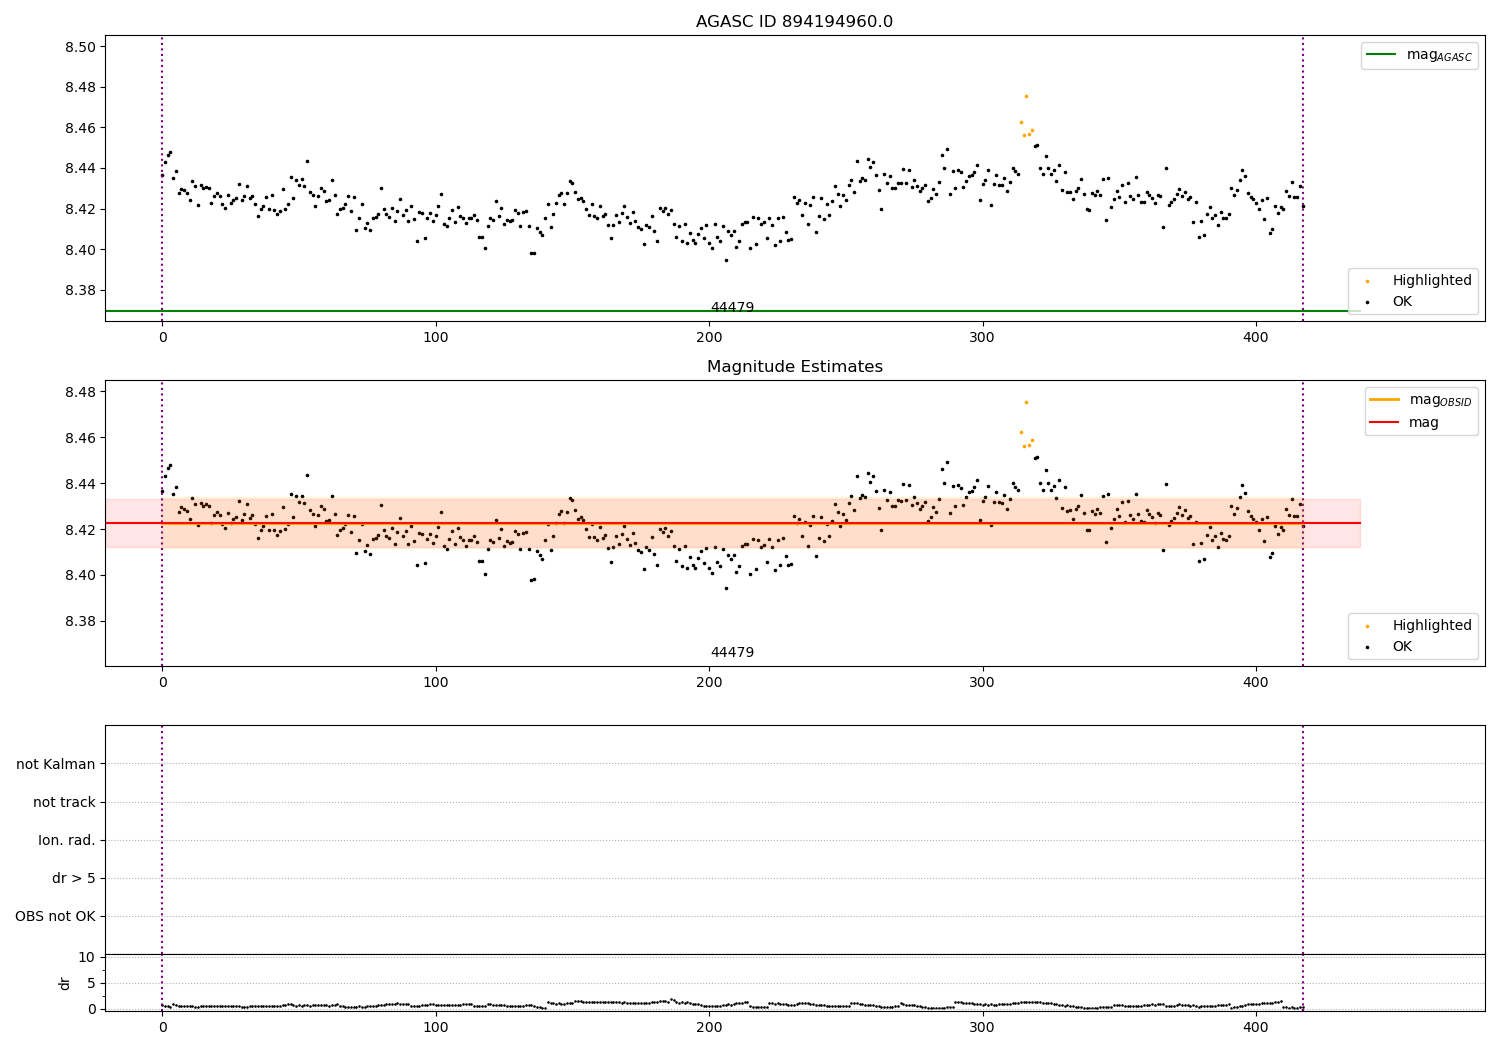
Task: Click the 'Ion. rad.' axis label
Action: click(67, 841)
